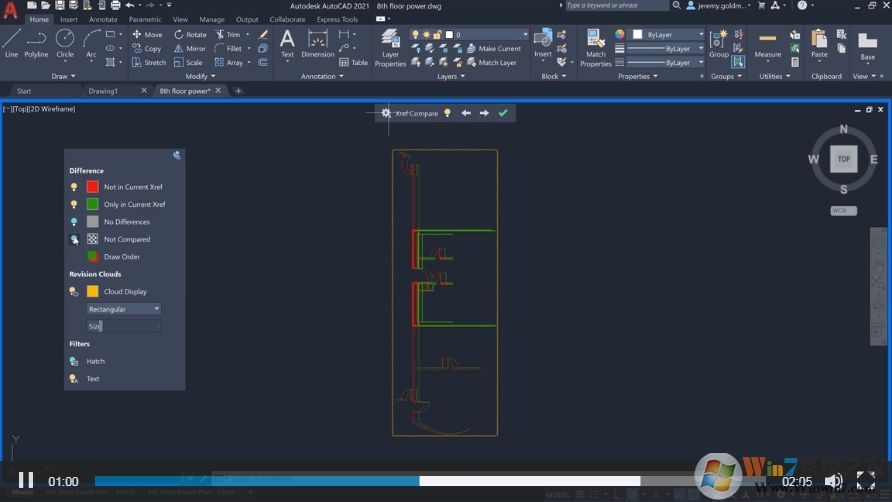This screenshot has width=892, height=502.
Task: Toggle Only in Current Xref visibility
Action: tap(74, 204)
